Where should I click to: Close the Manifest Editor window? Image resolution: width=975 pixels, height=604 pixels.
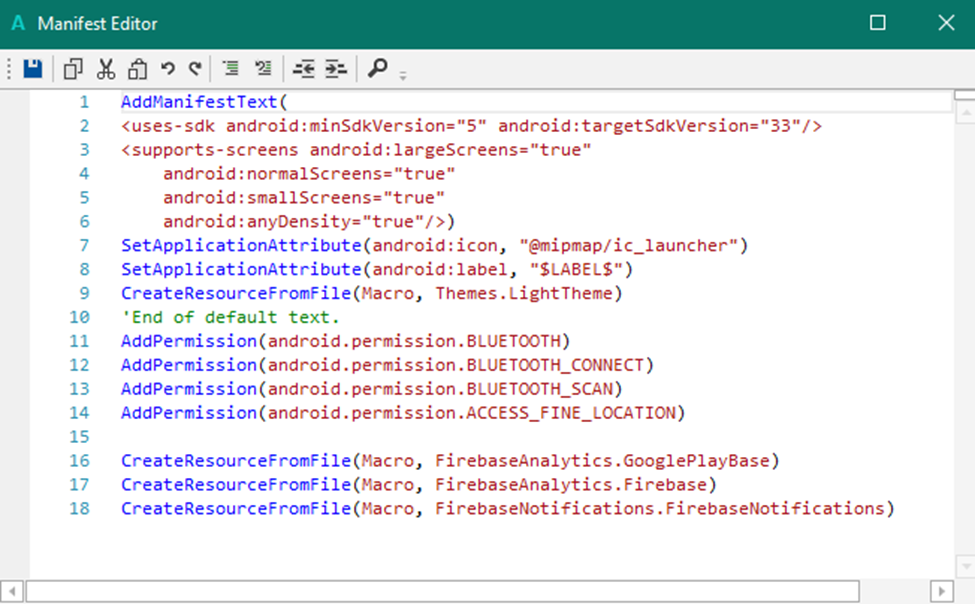946,23
